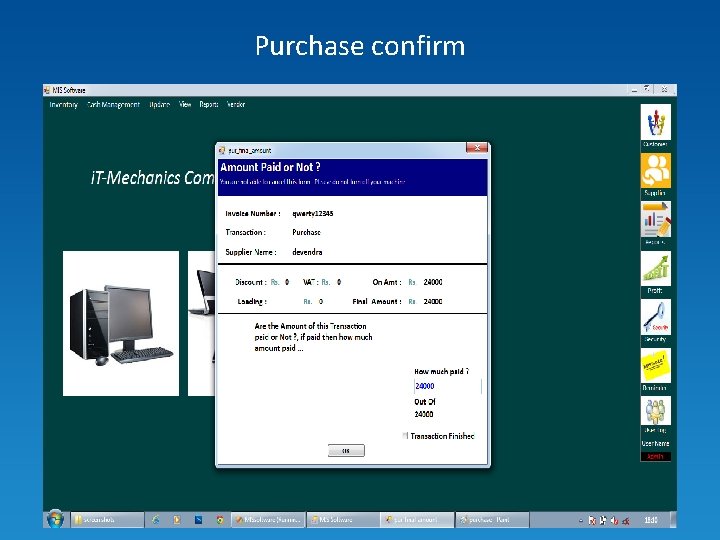
Task: Click the desktop computer thumbnail
Action: coord(121,323)
